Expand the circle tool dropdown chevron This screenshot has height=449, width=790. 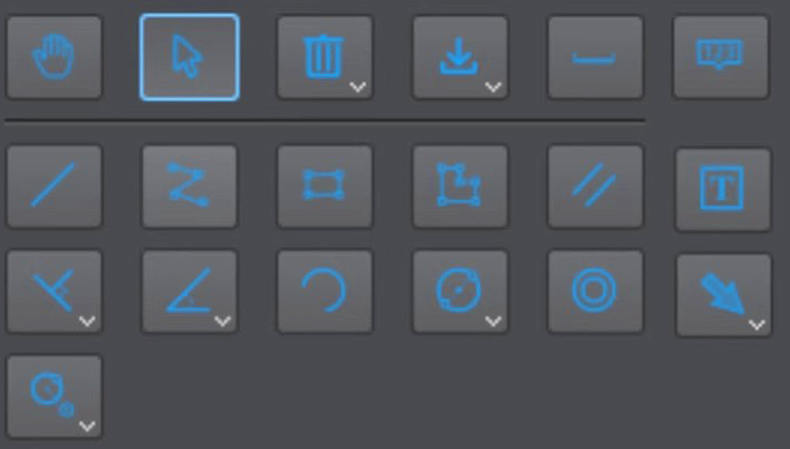click(493, 321)
